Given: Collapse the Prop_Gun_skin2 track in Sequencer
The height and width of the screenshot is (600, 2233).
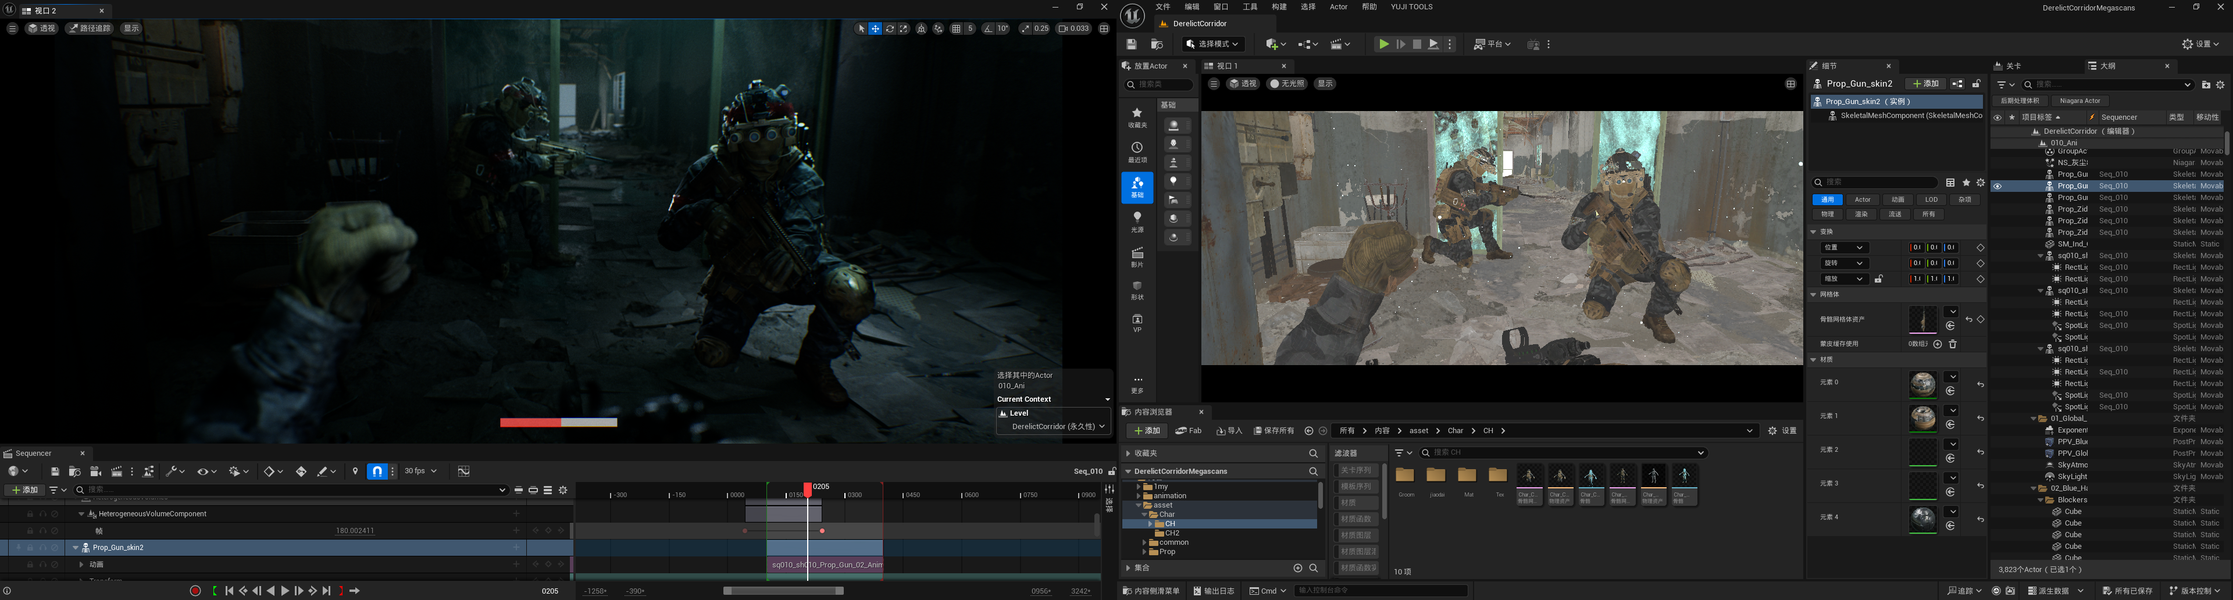Looking at the screenshot, I should 75,548.
